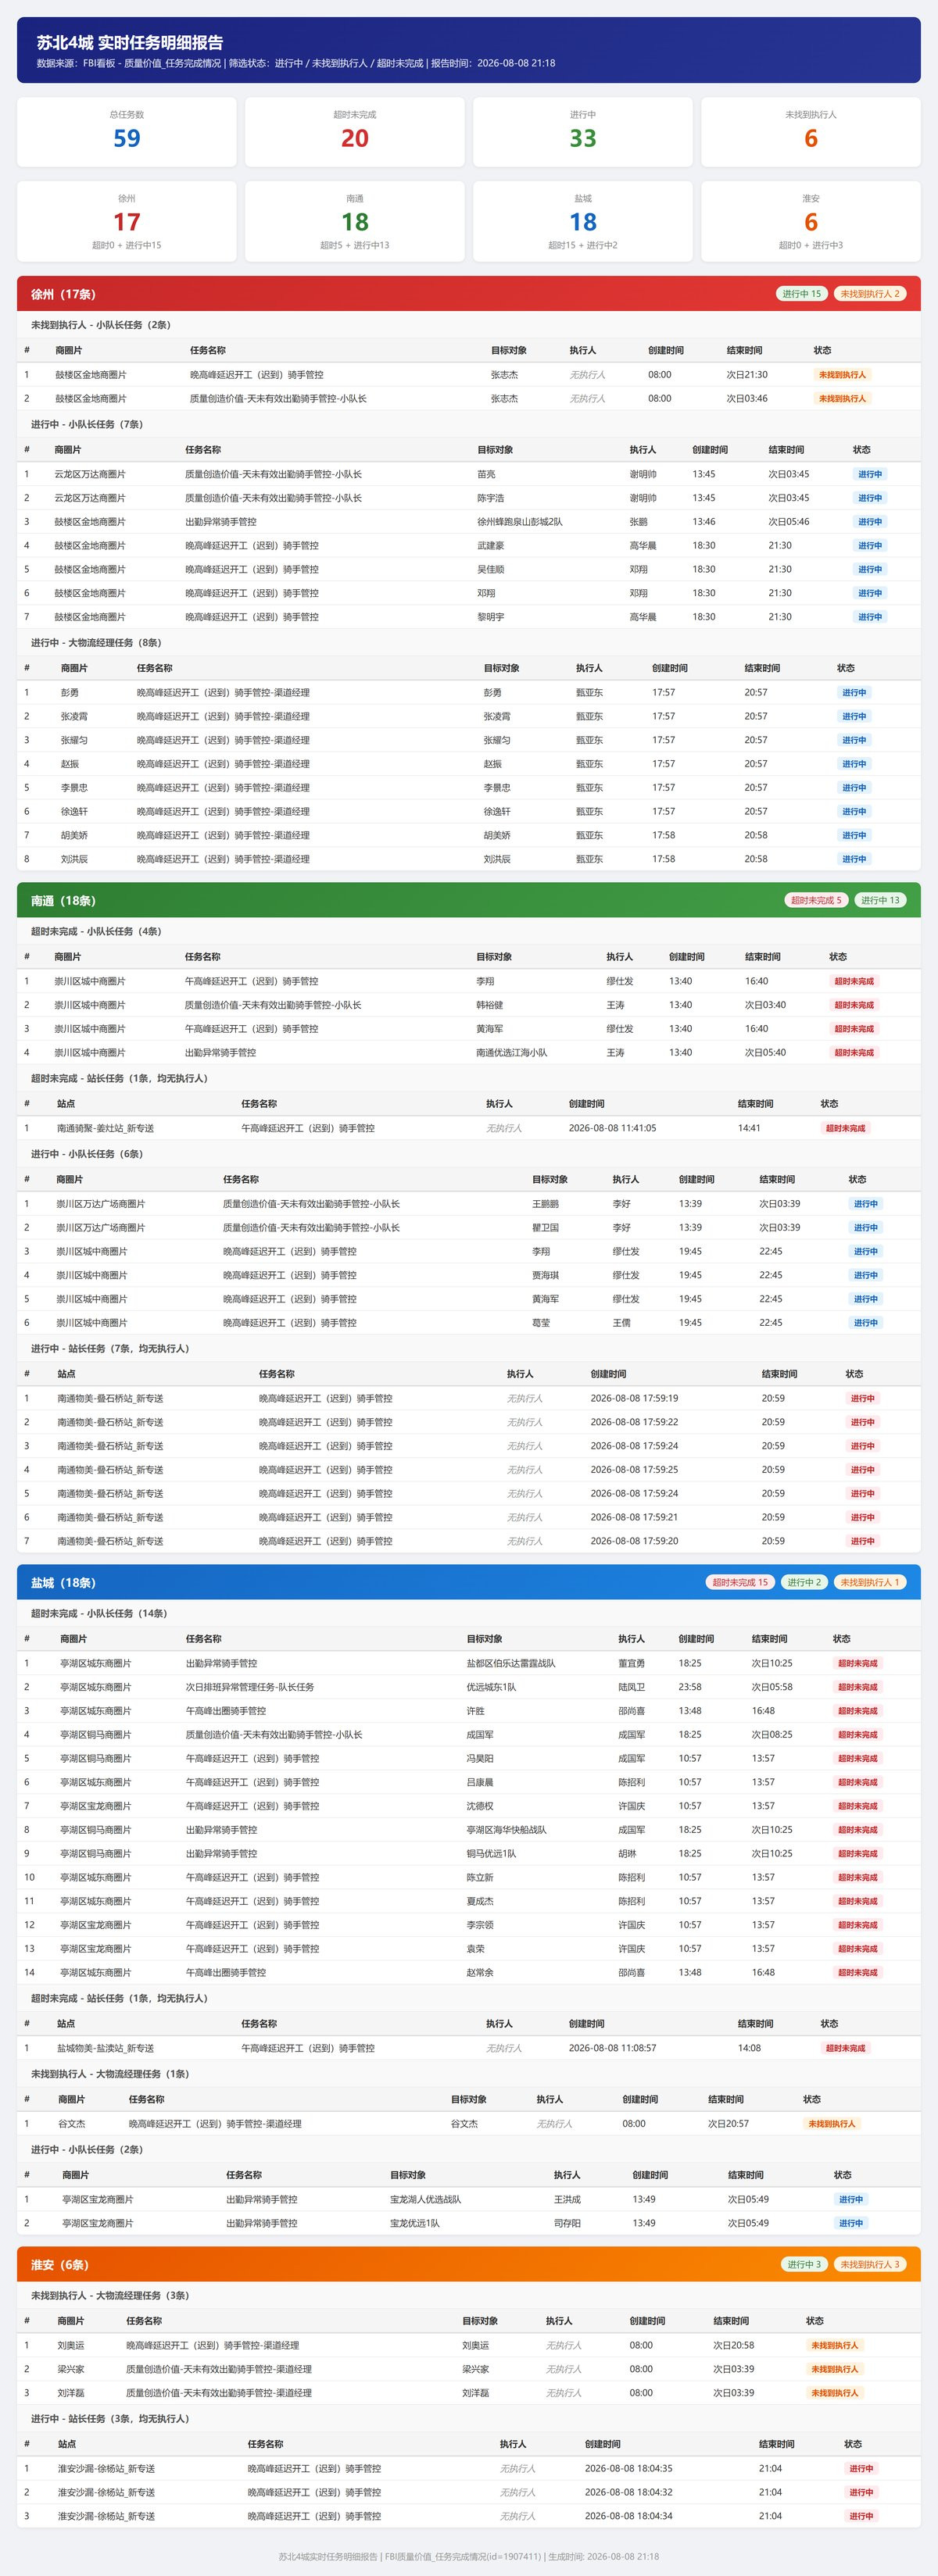Click creation time 2026-08-08 18:04:35
This screenshot has height=2576, width=938.
point(629,2468)
